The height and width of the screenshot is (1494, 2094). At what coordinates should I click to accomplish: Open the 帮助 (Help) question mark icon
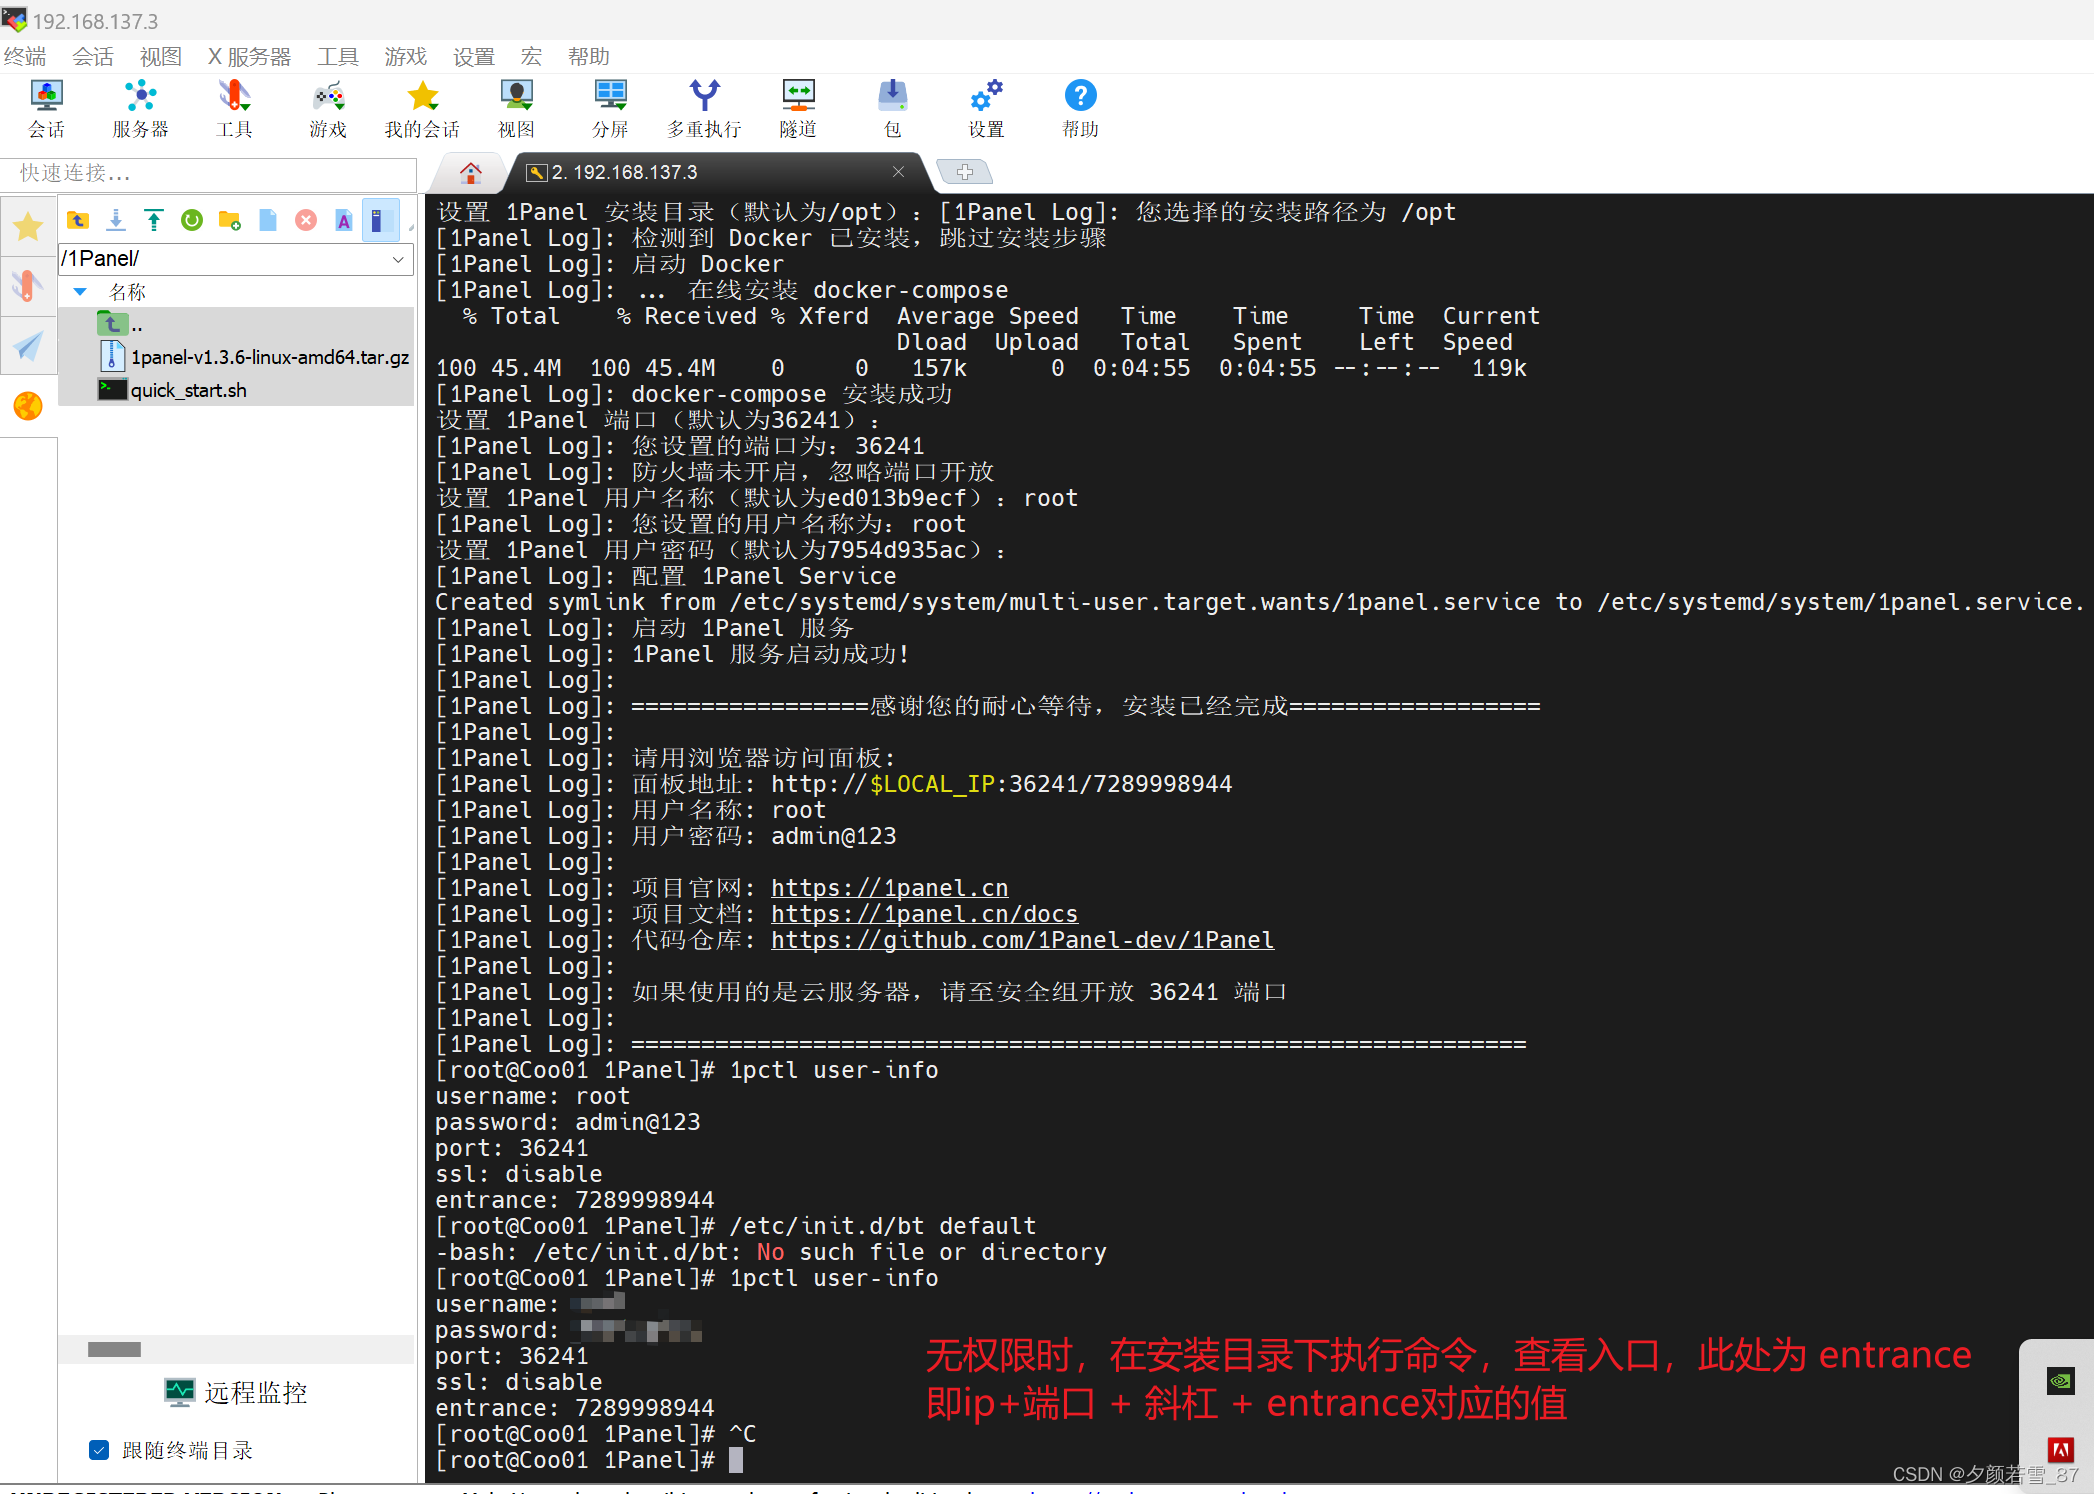(x=1080, y=108)
